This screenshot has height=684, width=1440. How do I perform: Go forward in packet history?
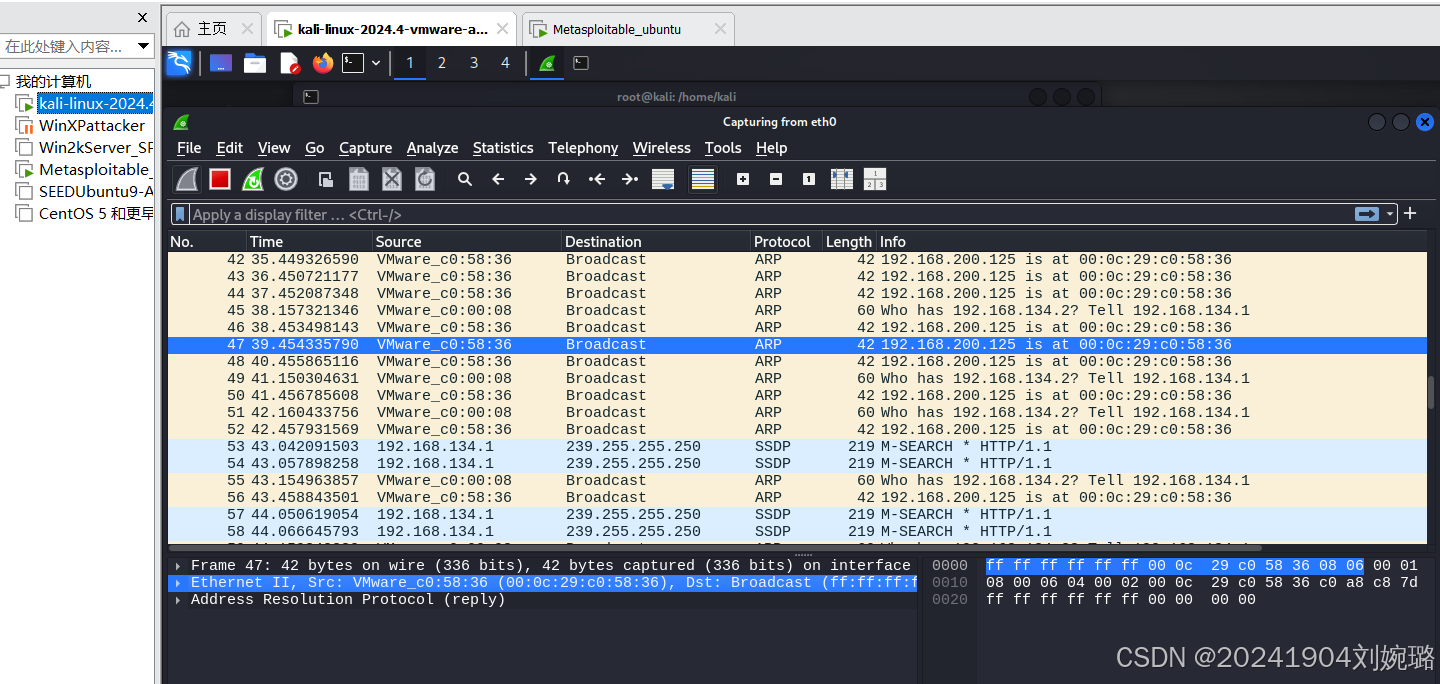click(531, 179)
